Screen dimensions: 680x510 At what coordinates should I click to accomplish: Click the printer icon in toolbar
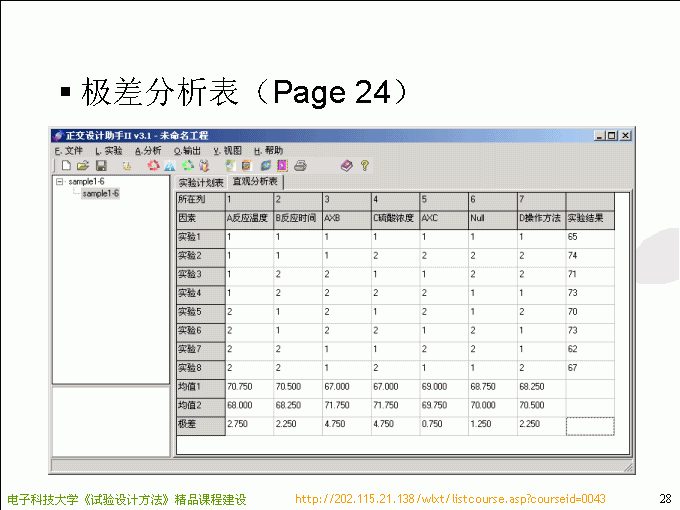tap(299, 165)
